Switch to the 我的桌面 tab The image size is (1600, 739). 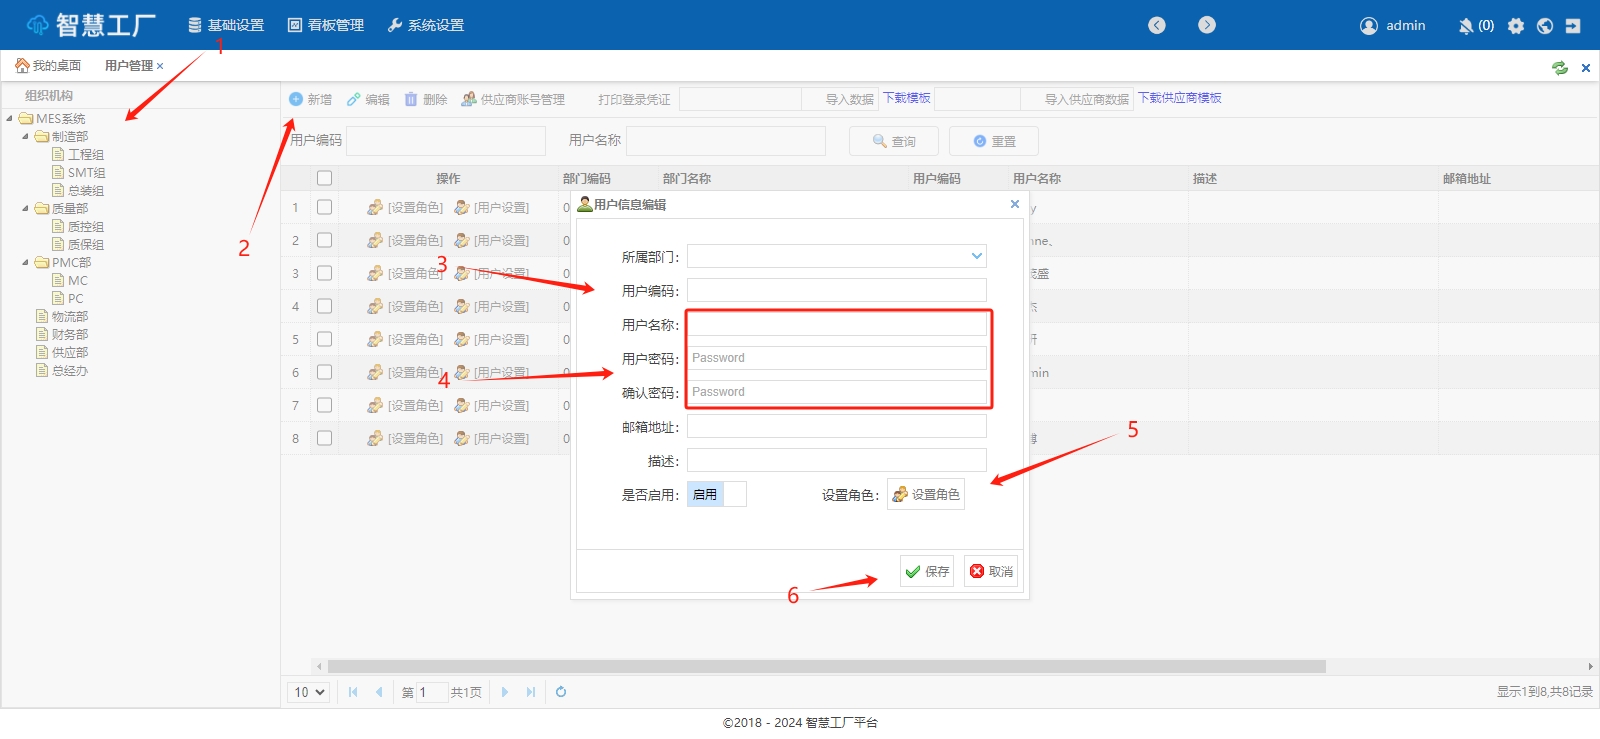[x=48, y=66]
